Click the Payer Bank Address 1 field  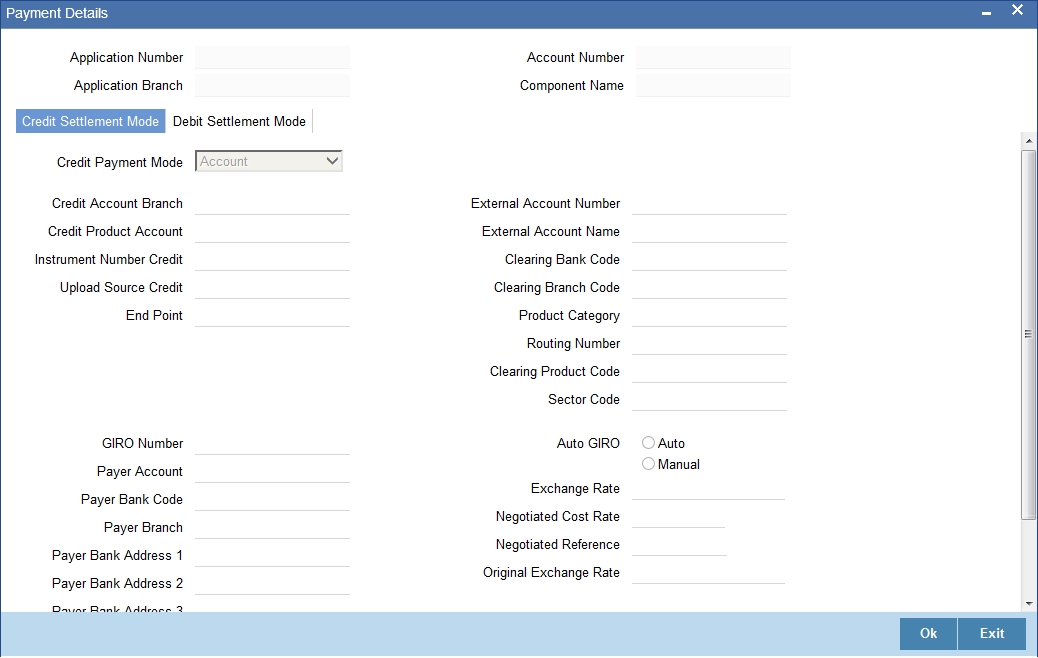coord(272,555)
